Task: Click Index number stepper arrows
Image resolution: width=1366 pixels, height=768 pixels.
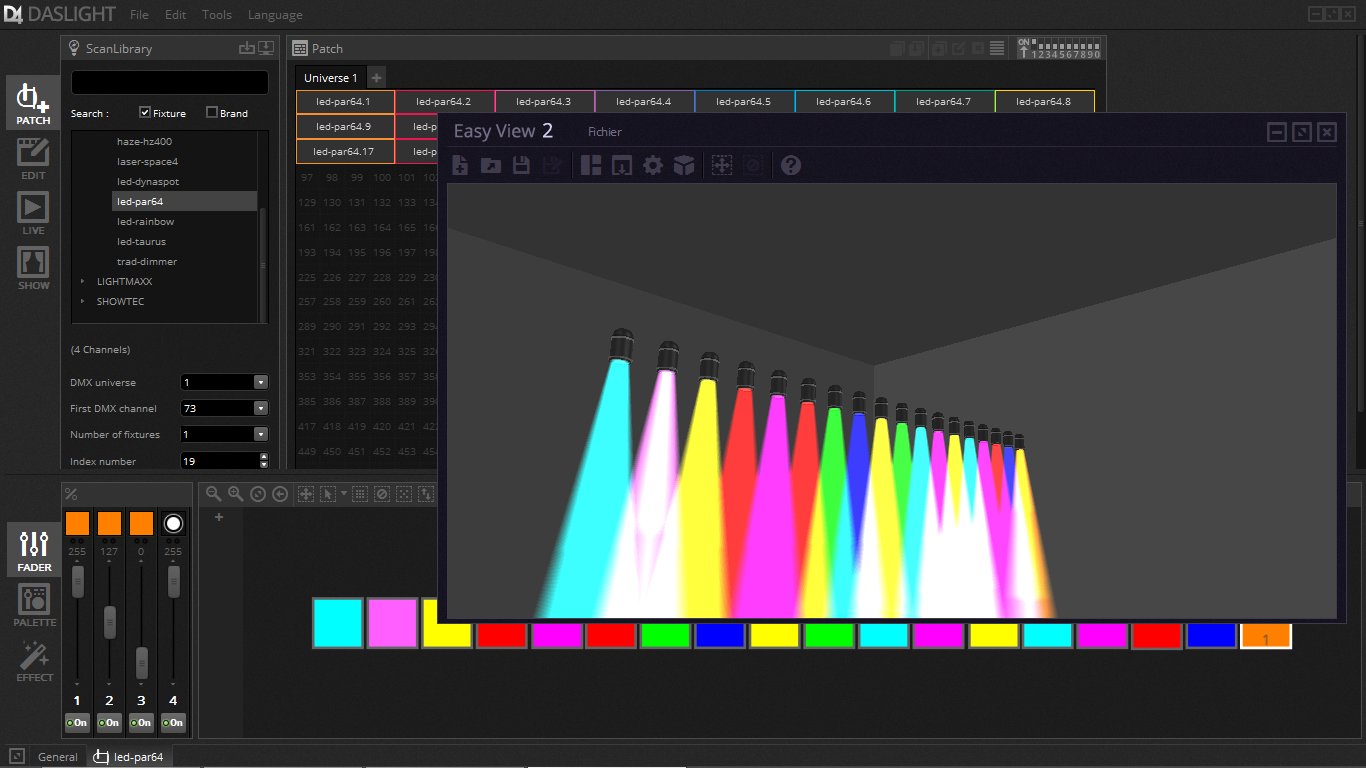Action: point(264,460)
